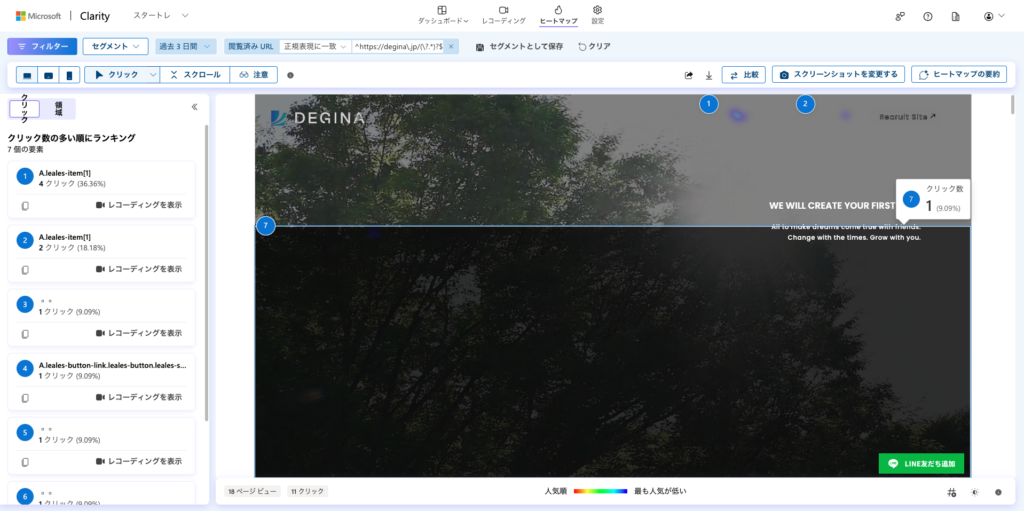The image size is (1024, 511).
Task: Click the info dot beside 注意
Action: pyautogui.click(x=290, y=75)
